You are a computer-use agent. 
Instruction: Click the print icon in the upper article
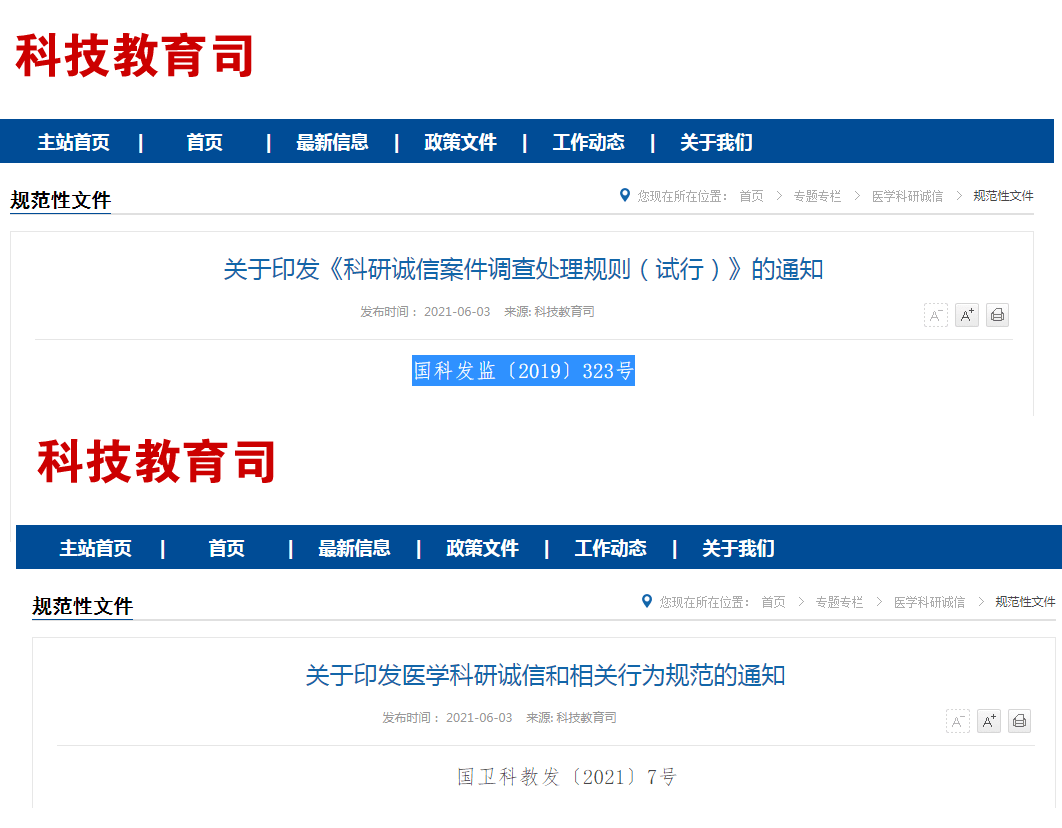point(997,315)
